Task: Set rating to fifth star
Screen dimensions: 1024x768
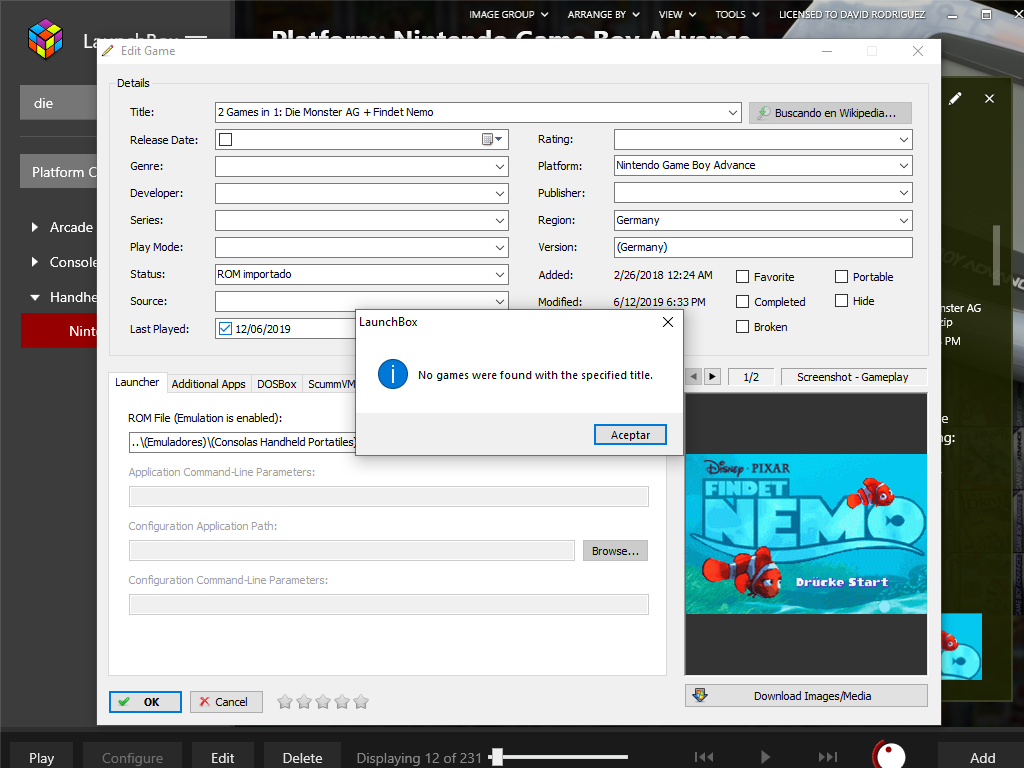Action: (x=360, y=702)
